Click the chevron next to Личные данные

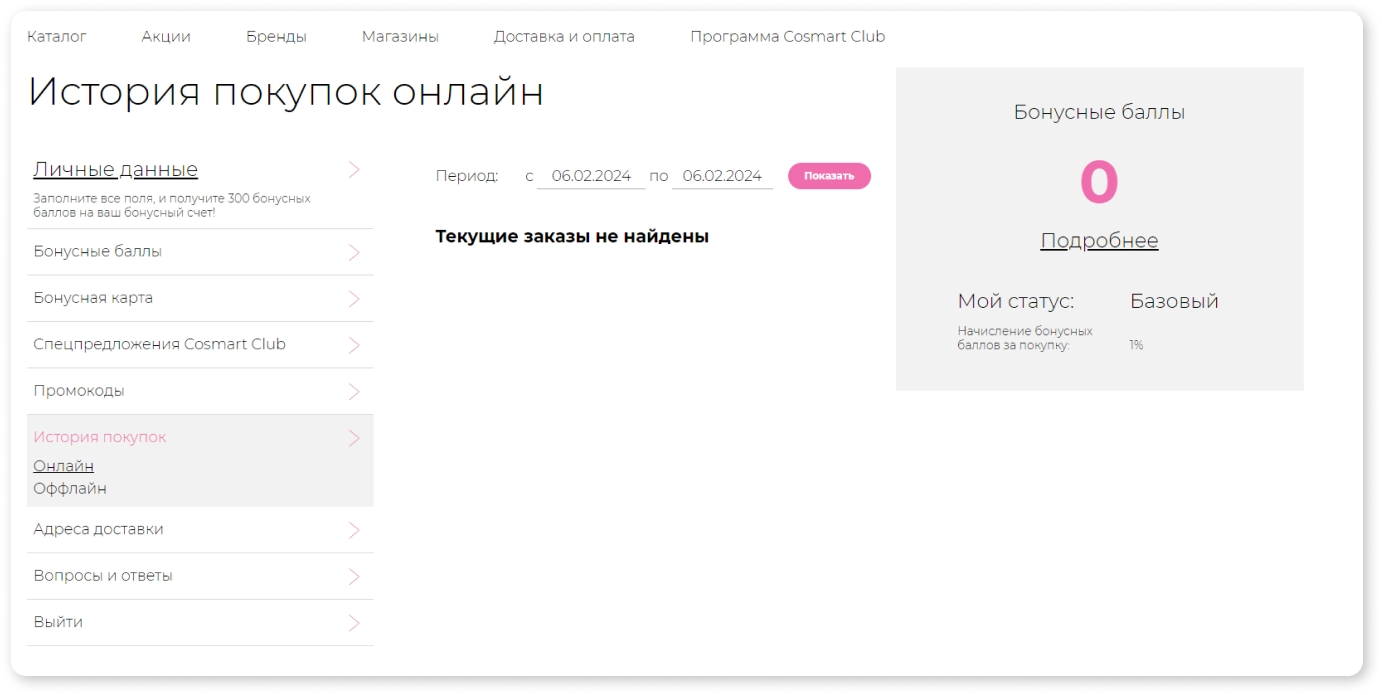[354, 170]
